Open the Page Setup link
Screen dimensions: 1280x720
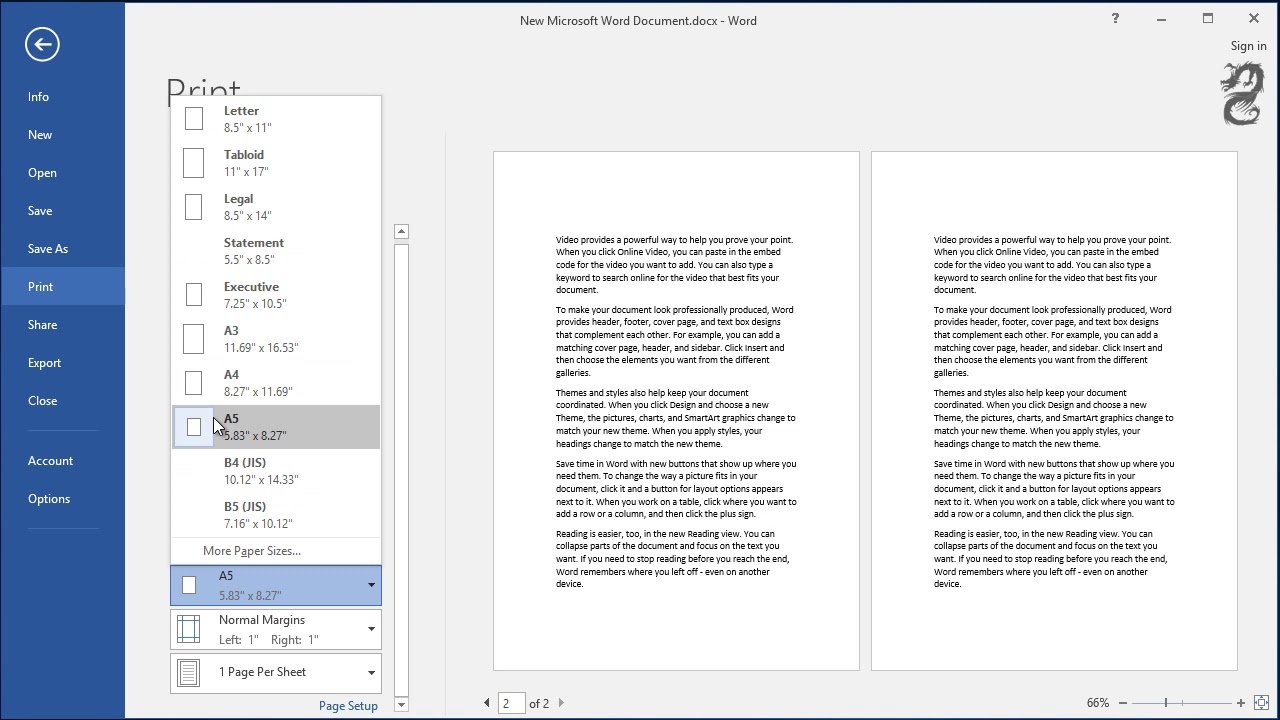348,706
